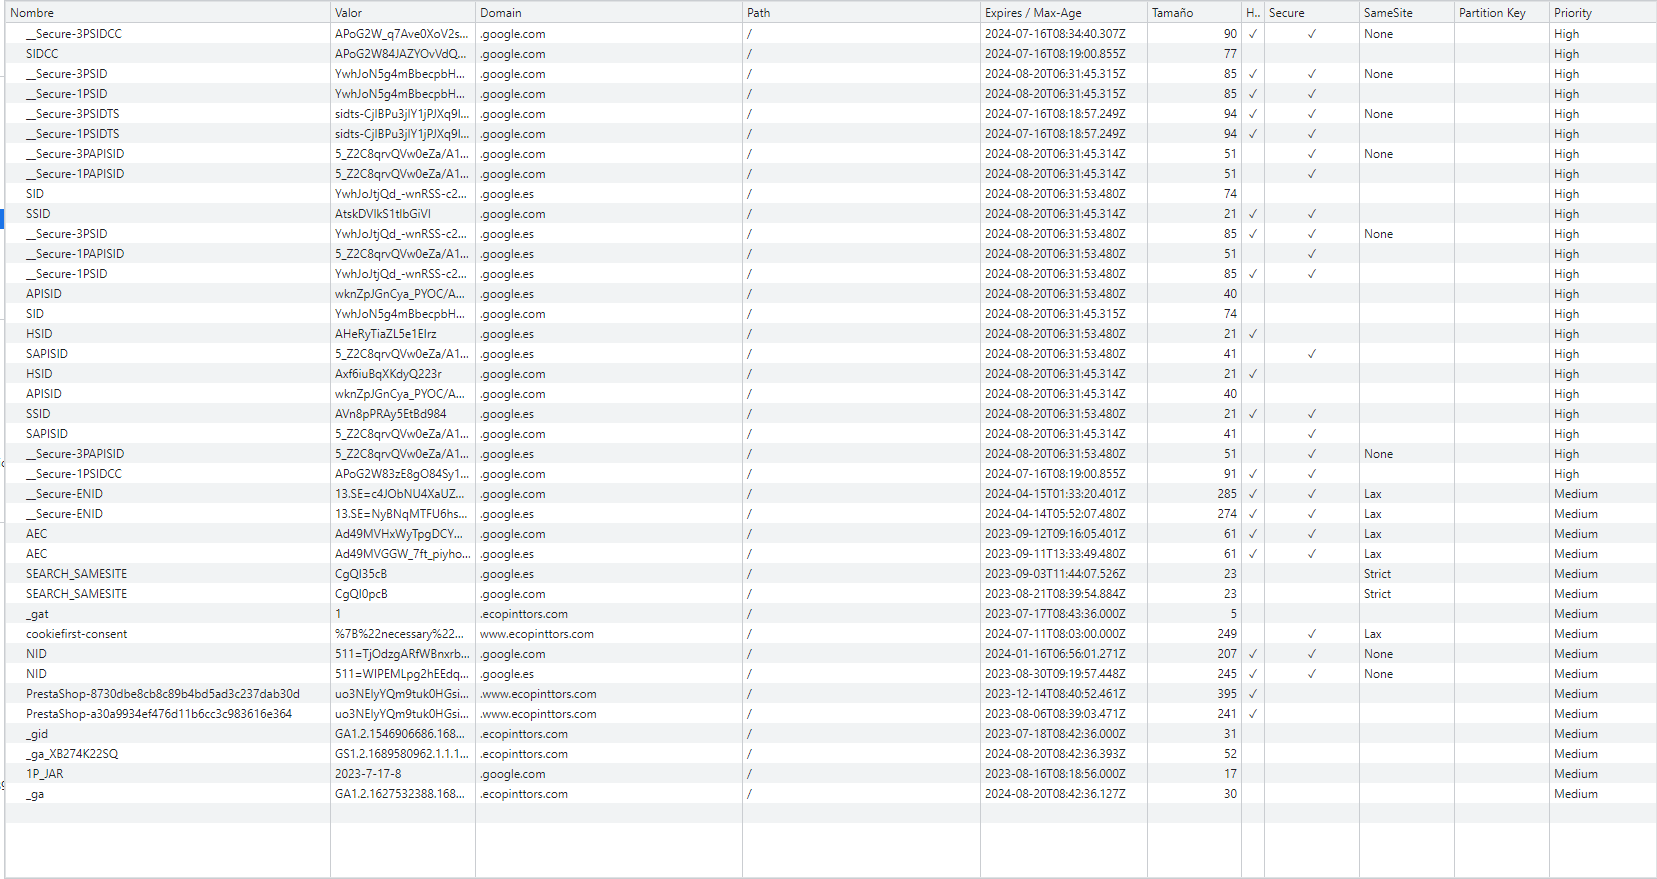1657x879 pixels.
Task: Click the Partition Key column header
Action: coord(1491,13)
